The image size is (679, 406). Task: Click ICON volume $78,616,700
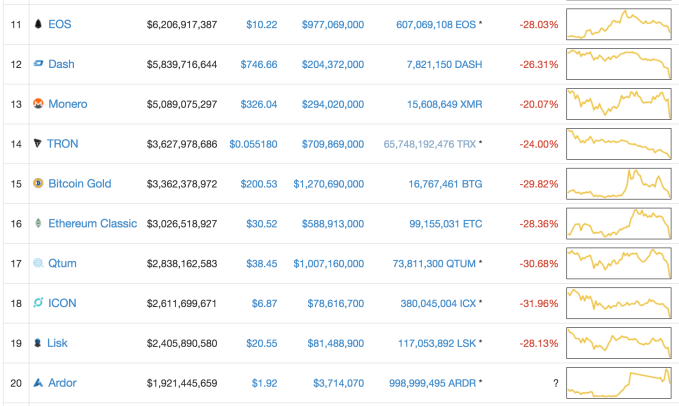coord(335,303)
